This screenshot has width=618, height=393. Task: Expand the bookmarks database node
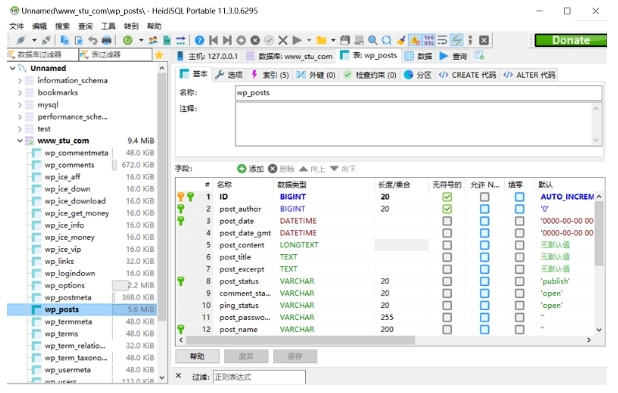pyautogui.click(x=20, y=93)
